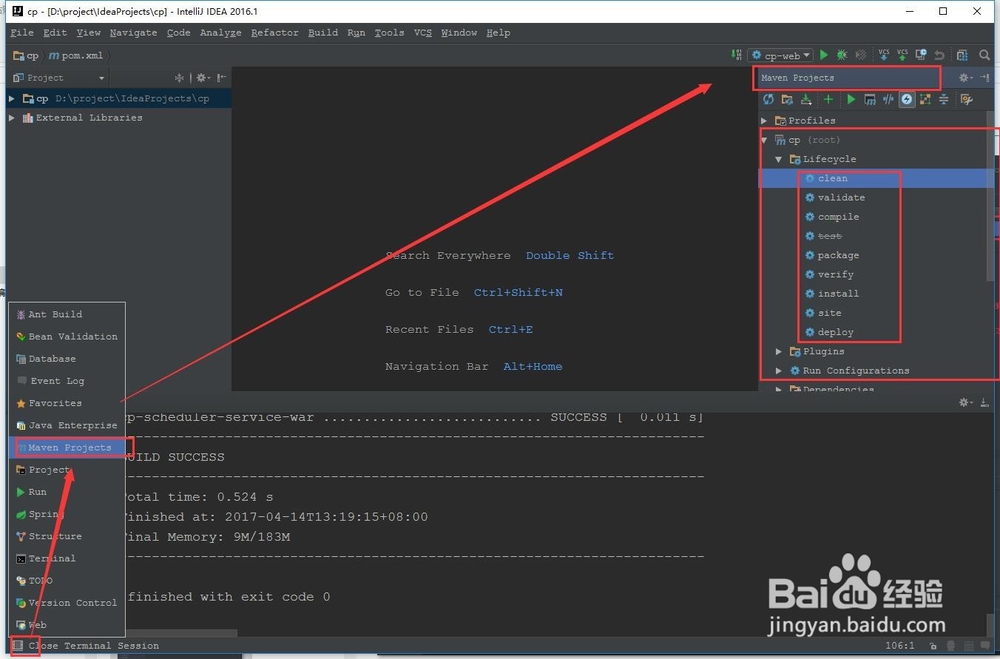The width and height of the screenshot is (1000, 659).
Task: Toggle Maven offline mode
Action: pyautogui.click(x=888, y=99)
